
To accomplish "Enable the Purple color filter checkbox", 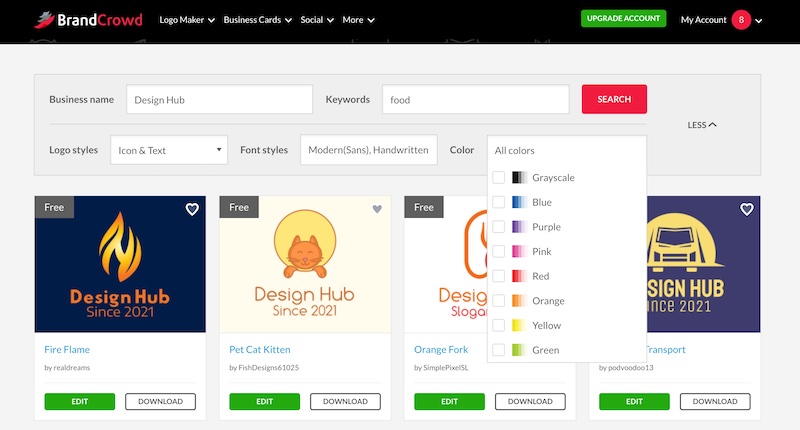I will pos(499,227).
